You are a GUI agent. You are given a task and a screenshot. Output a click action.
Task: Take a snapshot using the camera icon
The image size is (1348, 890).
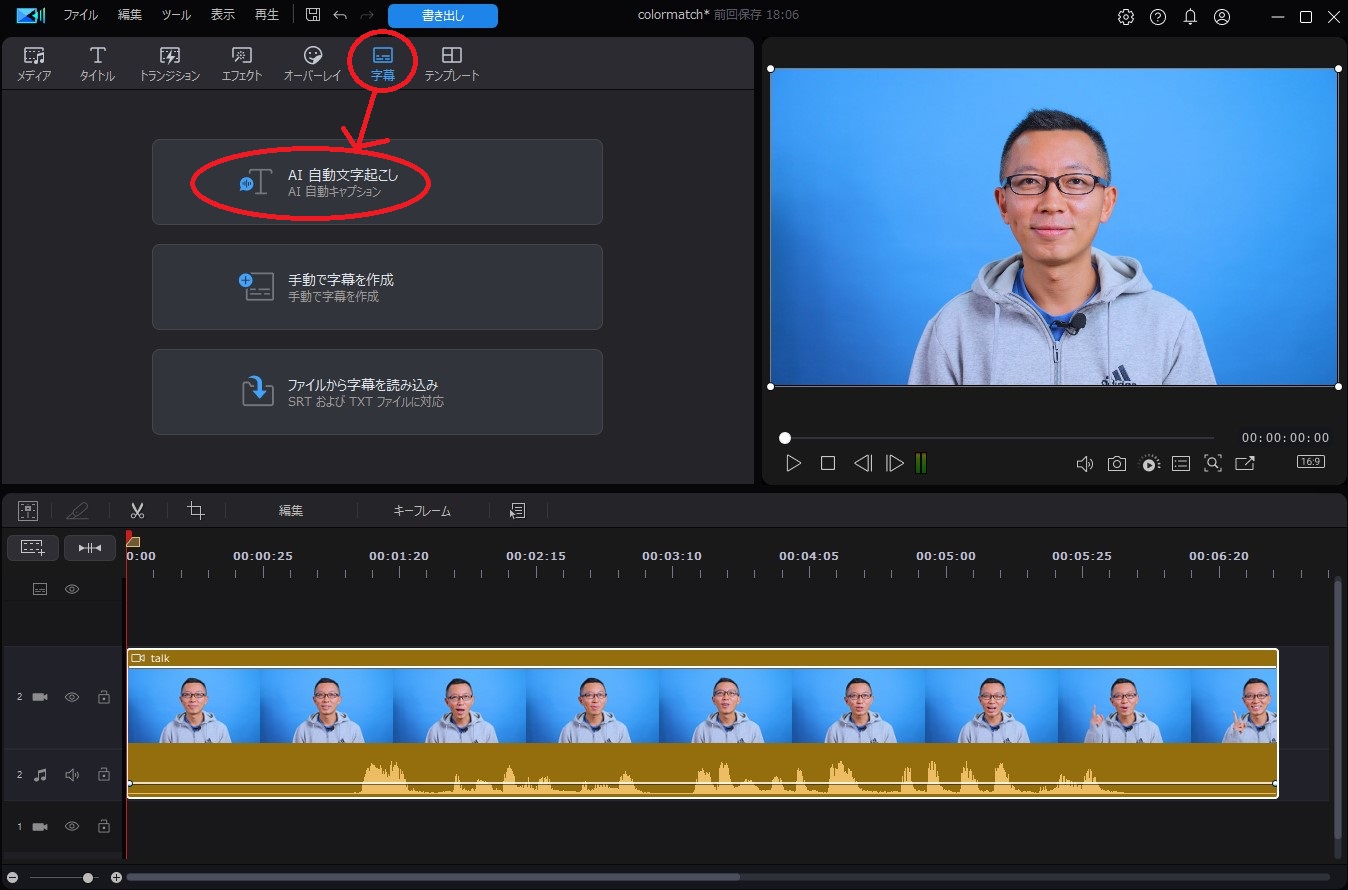(x=1117, y=463)
